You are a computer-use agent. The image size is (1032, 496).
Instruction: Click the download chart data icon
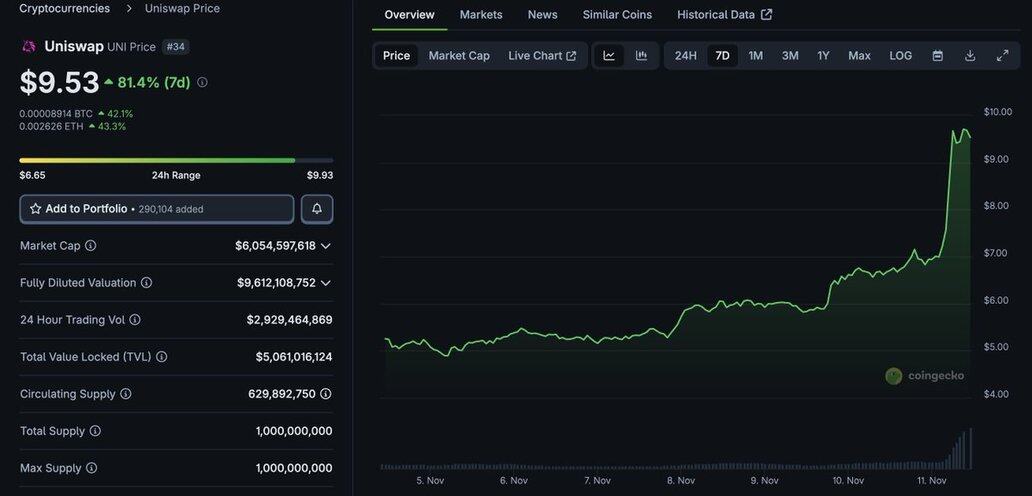[969, 56]
